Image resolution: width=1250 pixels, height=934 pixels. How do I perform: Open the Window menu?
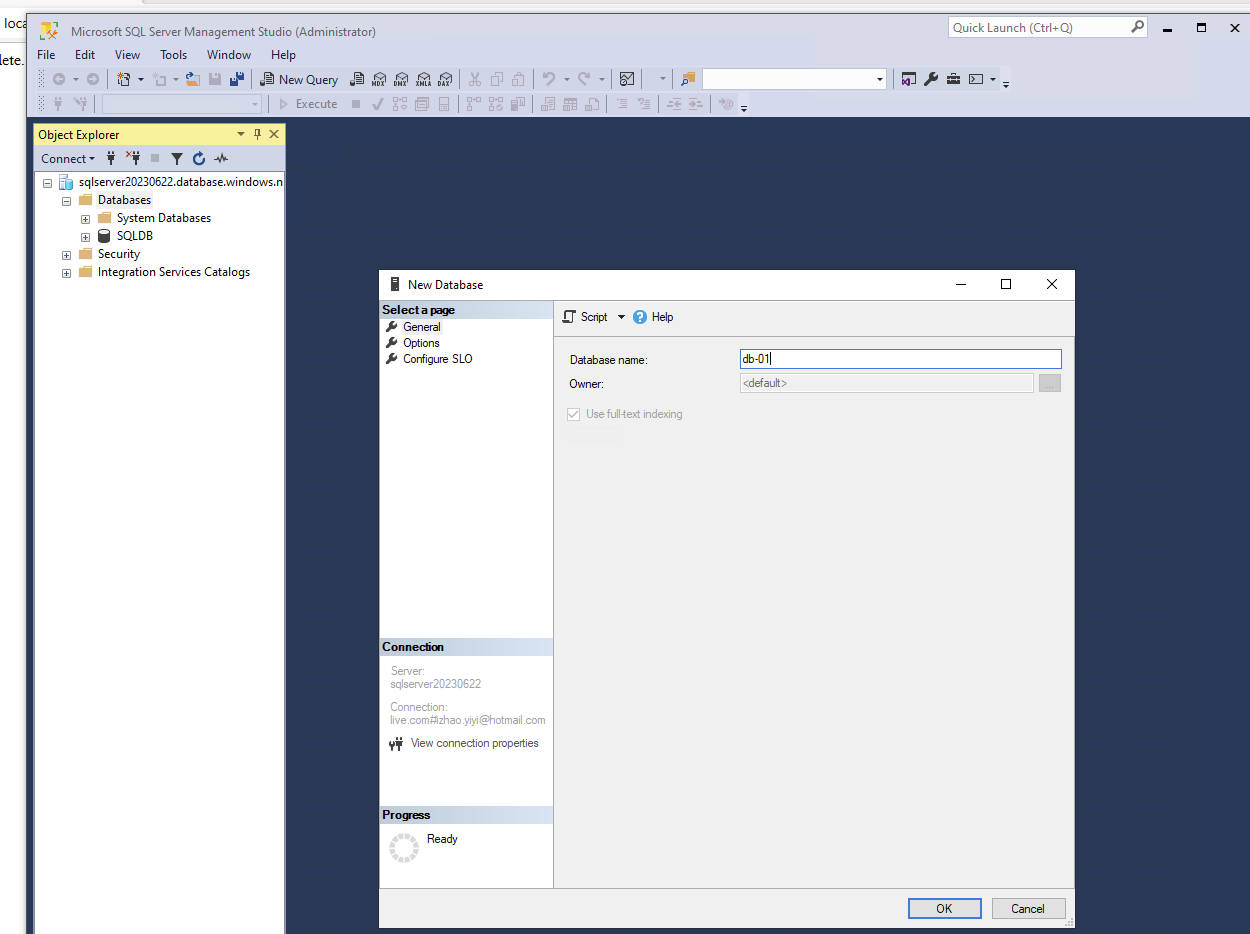pyautogui.click(x=229, y=55)
